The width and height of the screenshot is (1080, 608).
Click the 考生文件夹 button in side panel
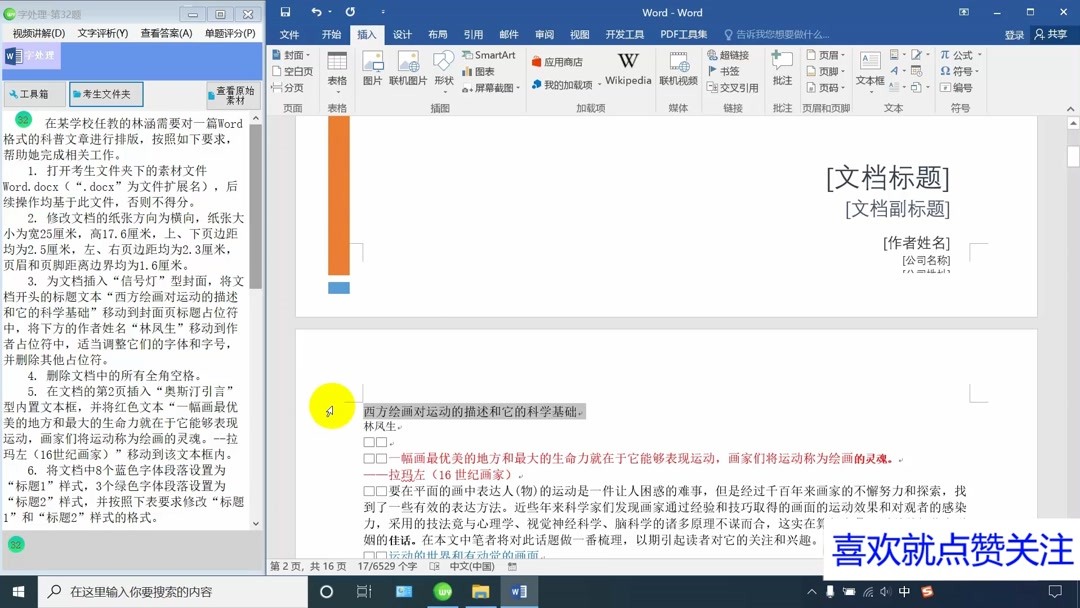click(x=106, y=93)
